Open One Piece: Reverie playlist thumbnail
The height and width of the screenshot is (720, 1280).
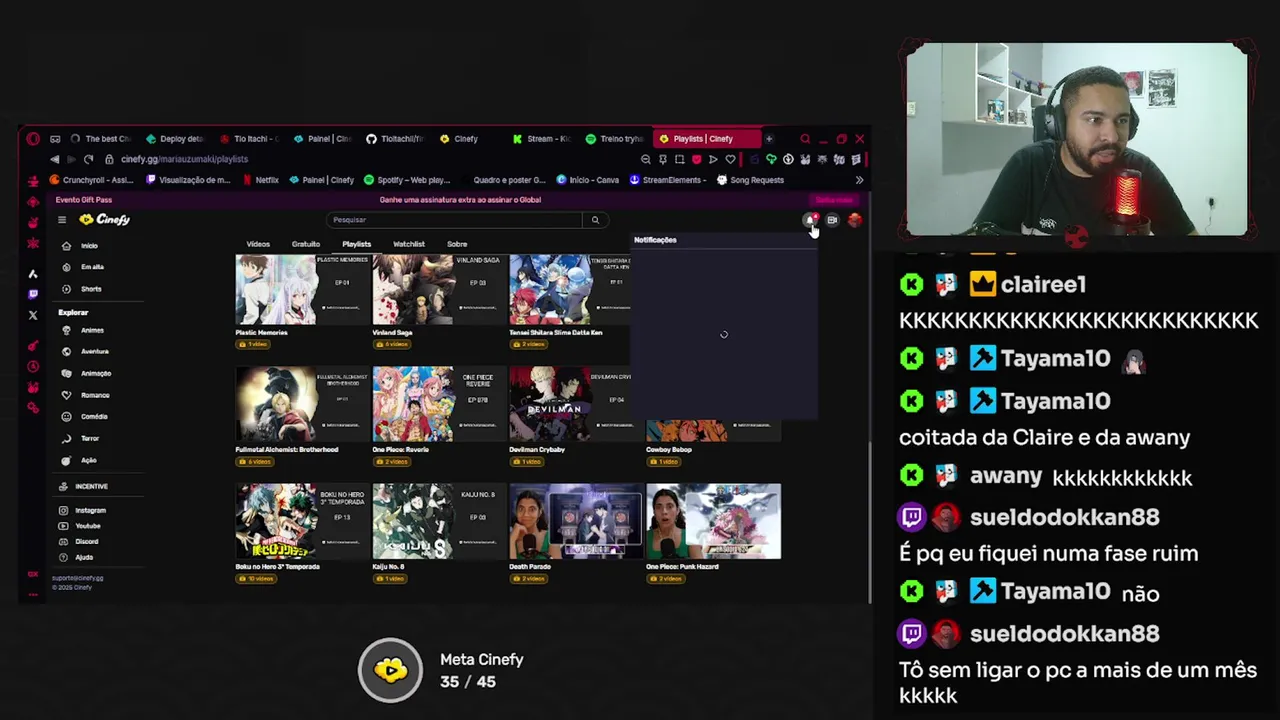[440, 404]
